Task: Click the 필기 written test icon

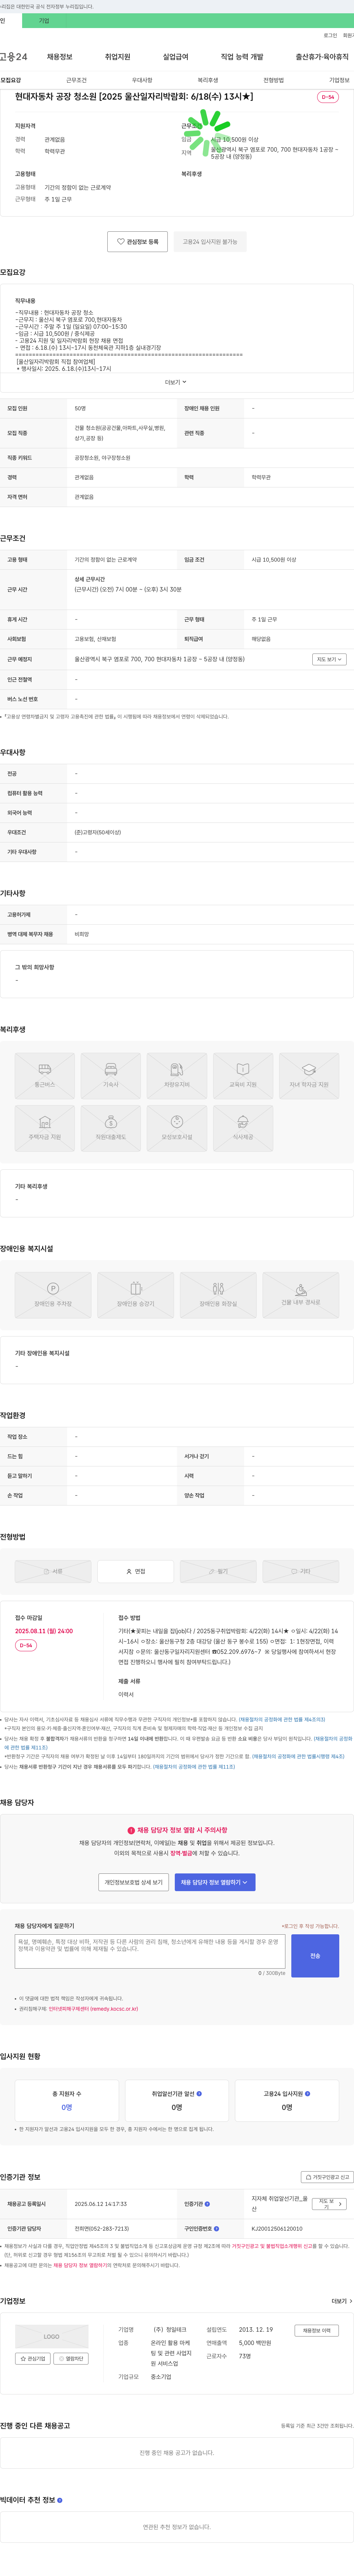Action: [x=218, y=1571]
